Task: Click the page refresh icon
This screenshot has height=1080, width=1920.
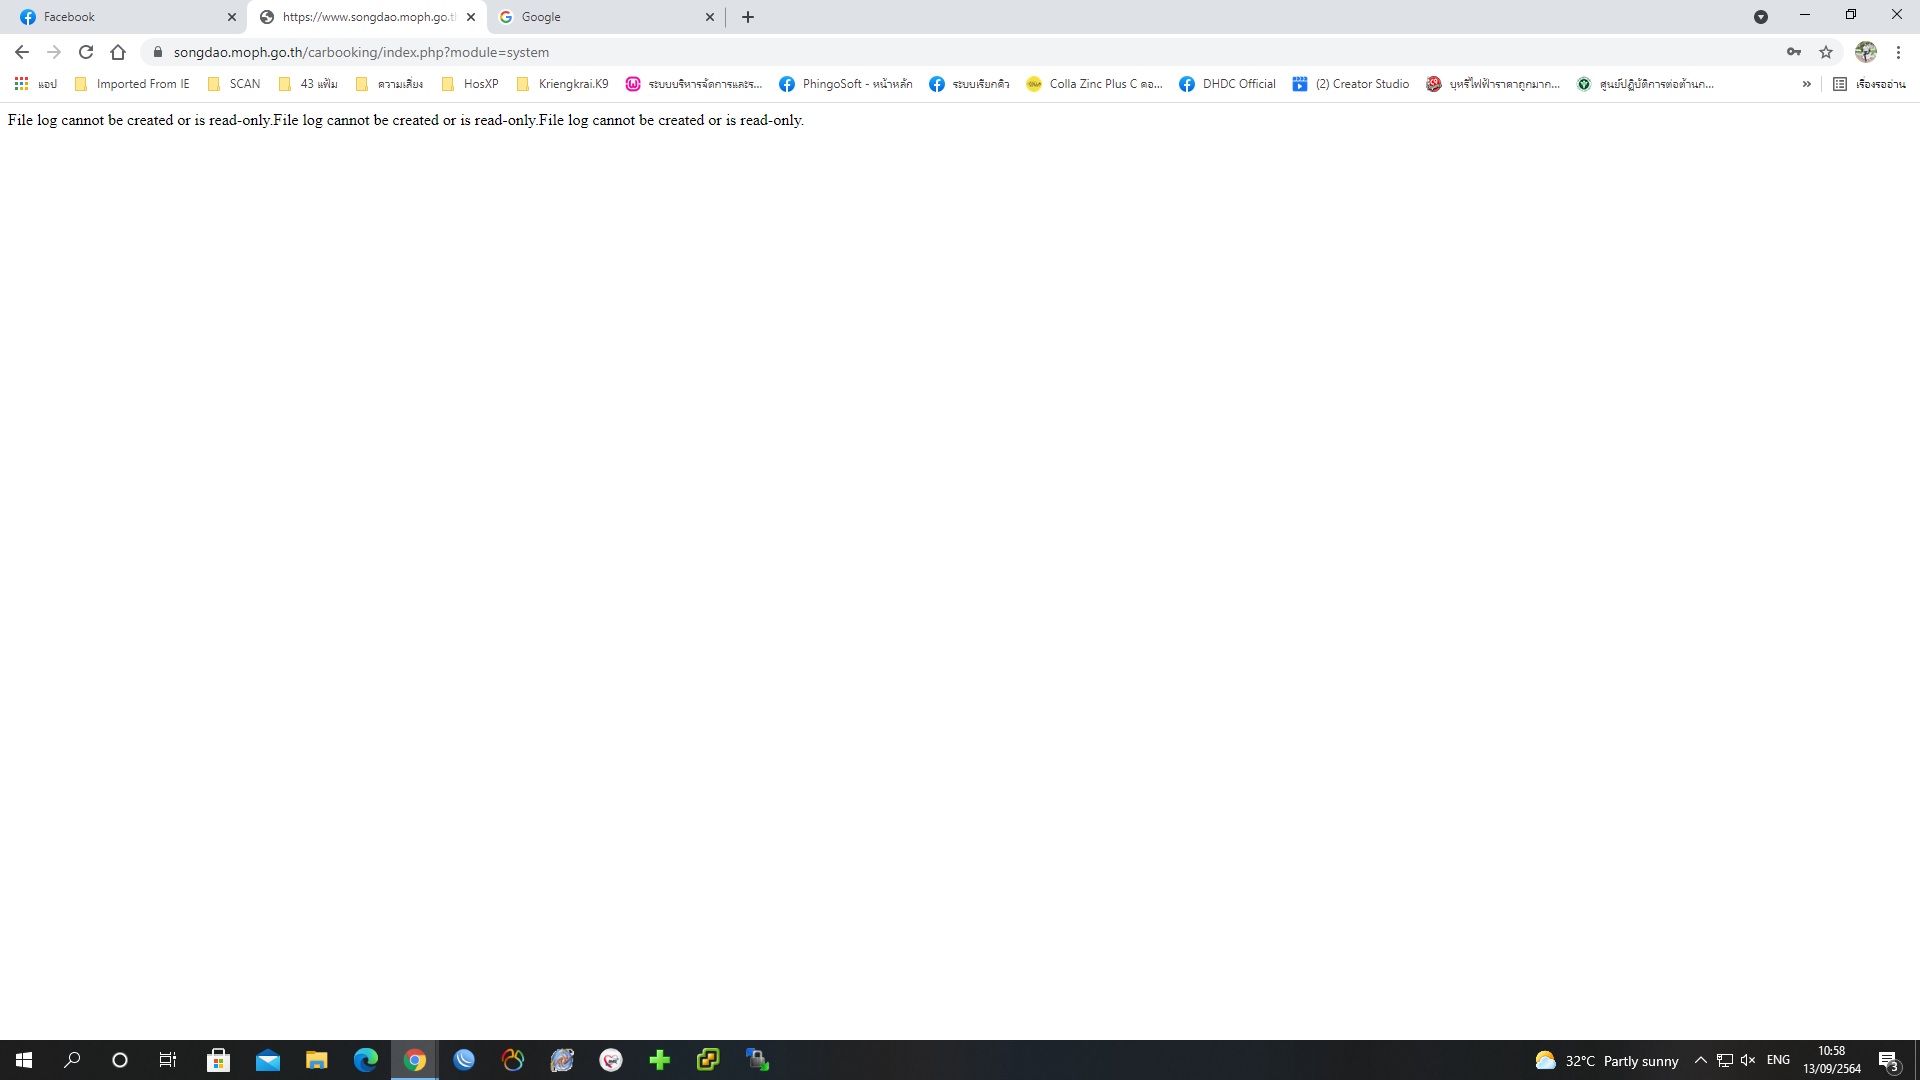Action: pos(84,51)
